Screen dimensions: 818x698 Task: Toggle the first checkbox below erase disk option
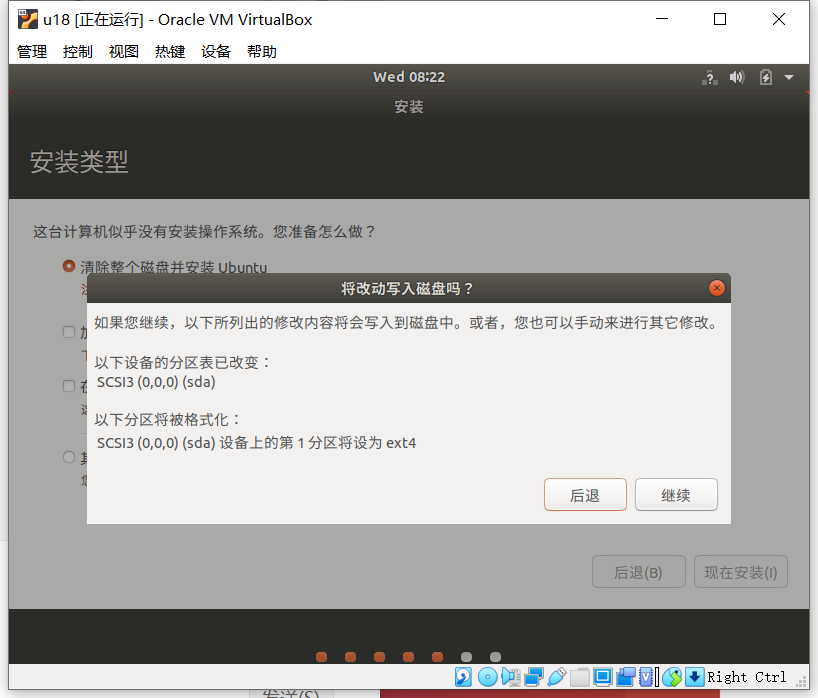coord(69,332)
